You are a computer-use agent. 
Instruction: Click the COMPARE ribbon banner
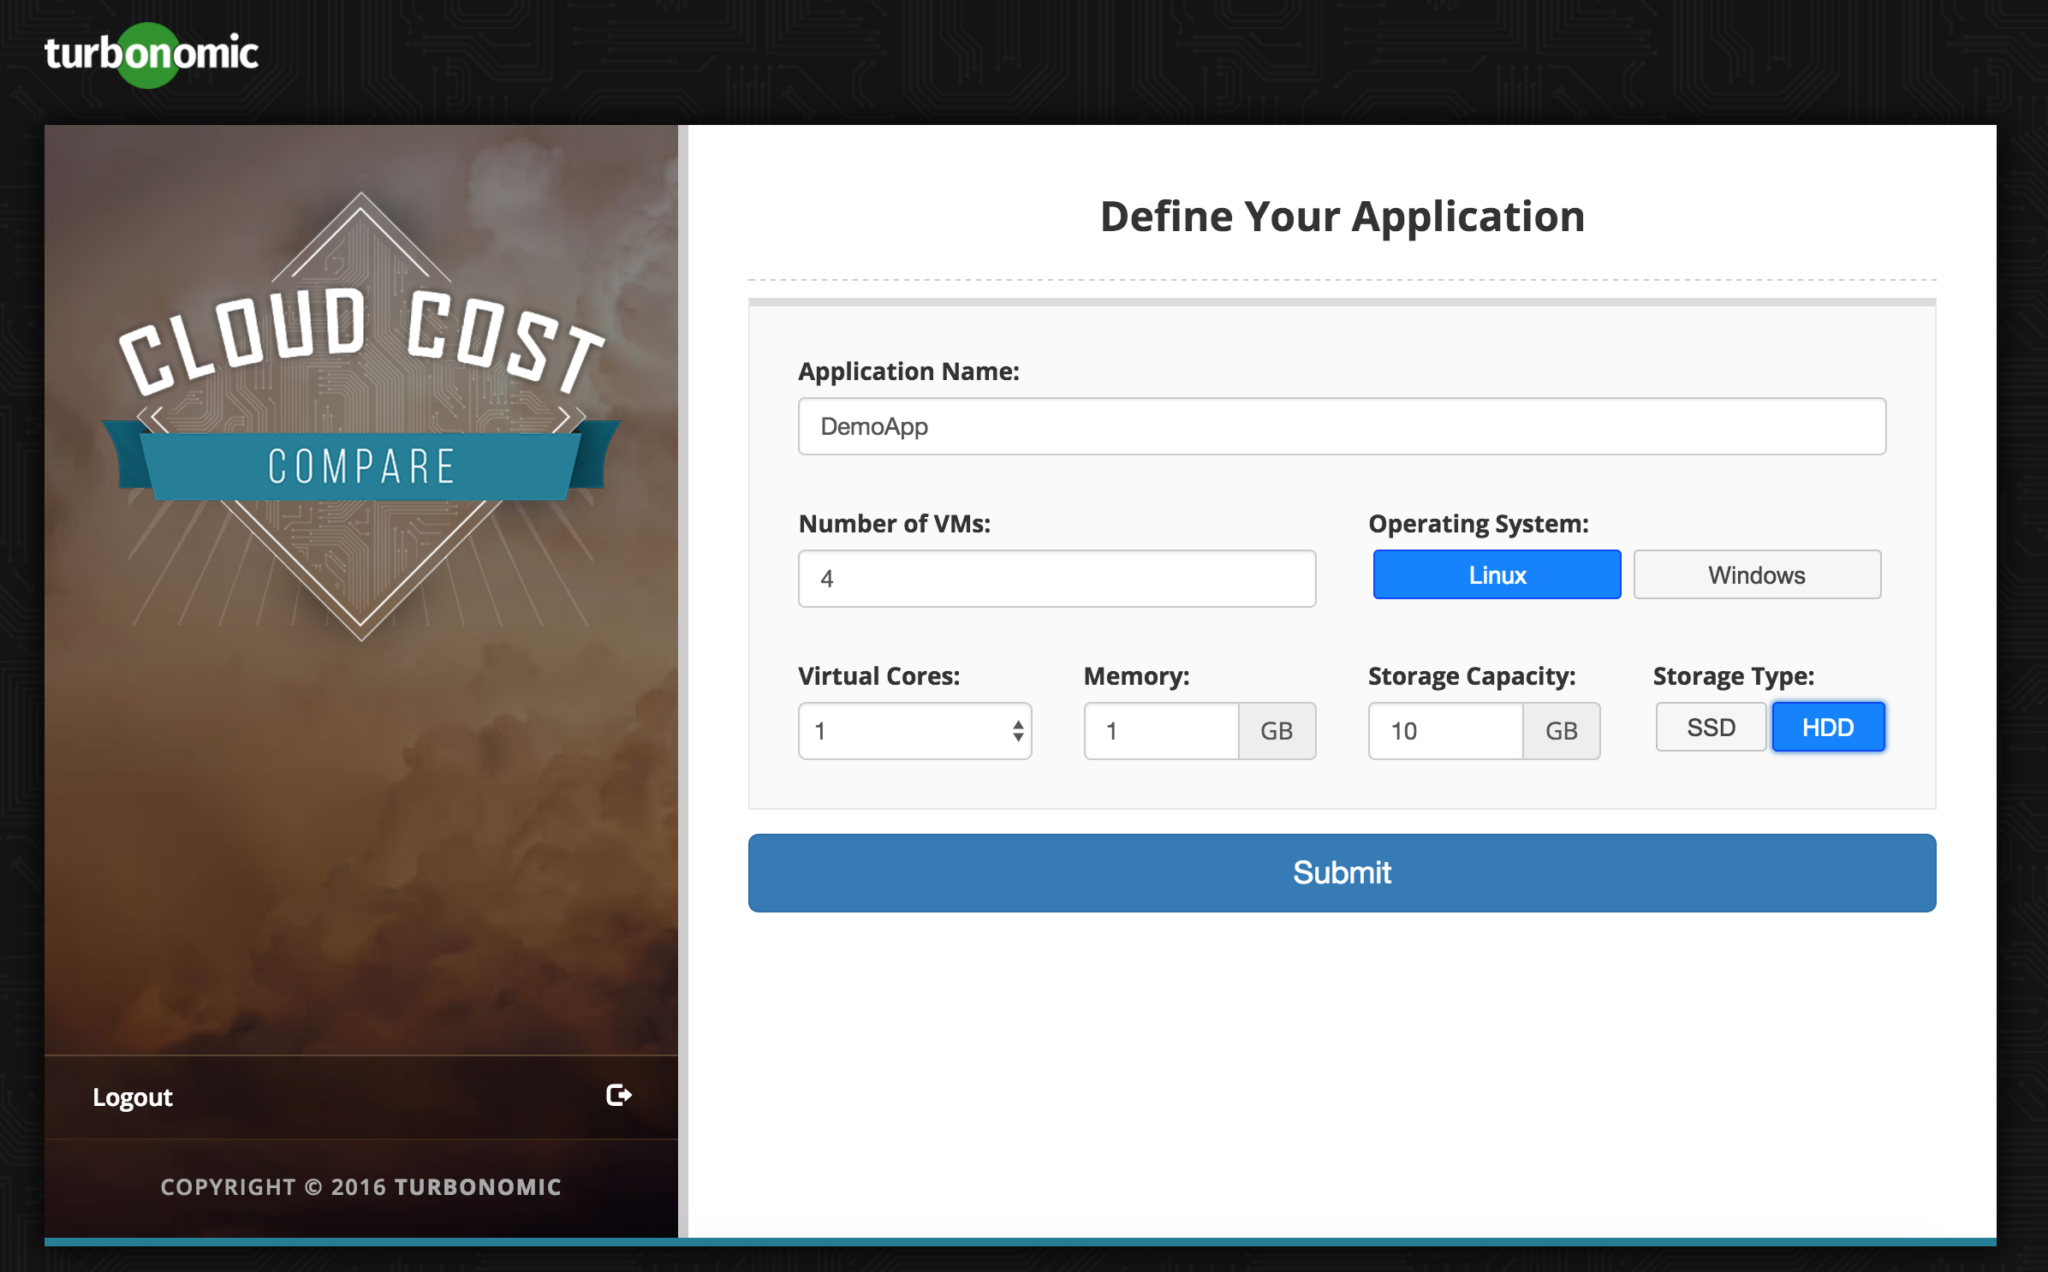point(361,466)
